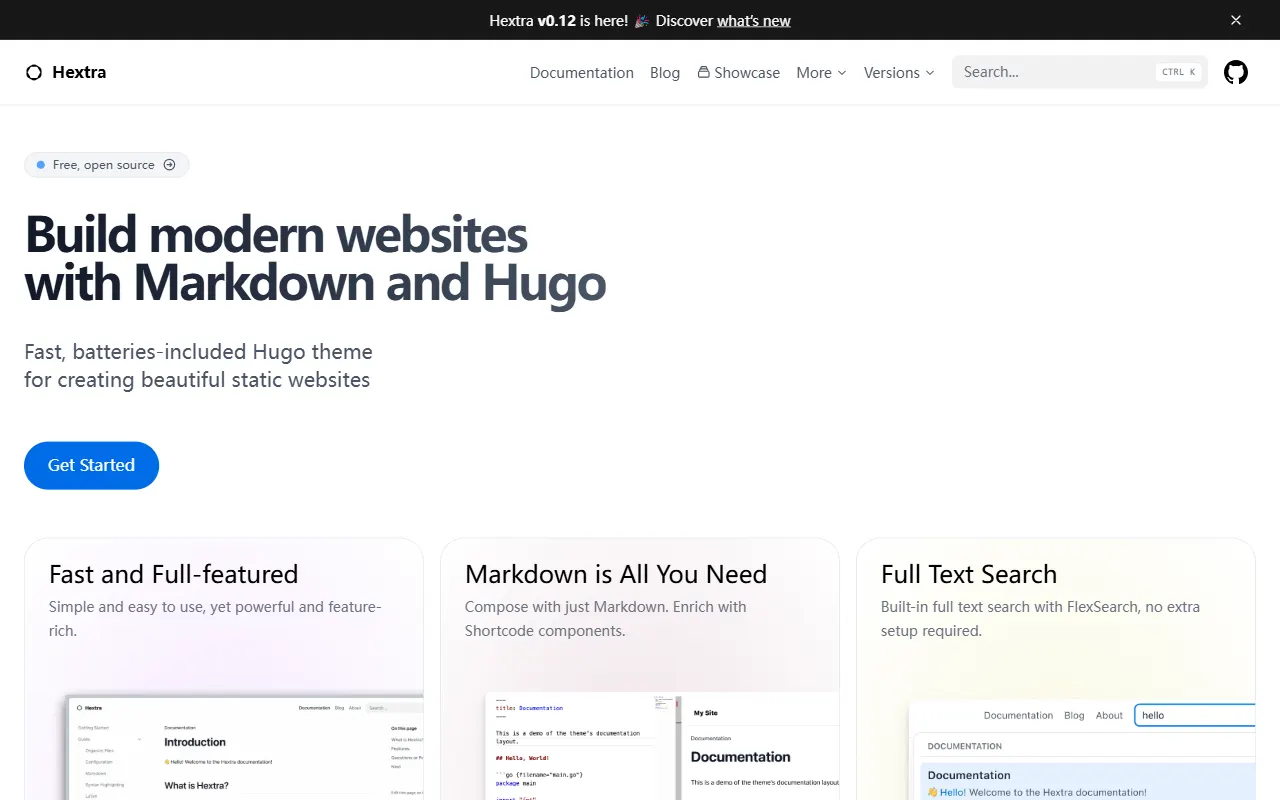
Task: Open the Versions dropdown
Action: click(899, 72)
